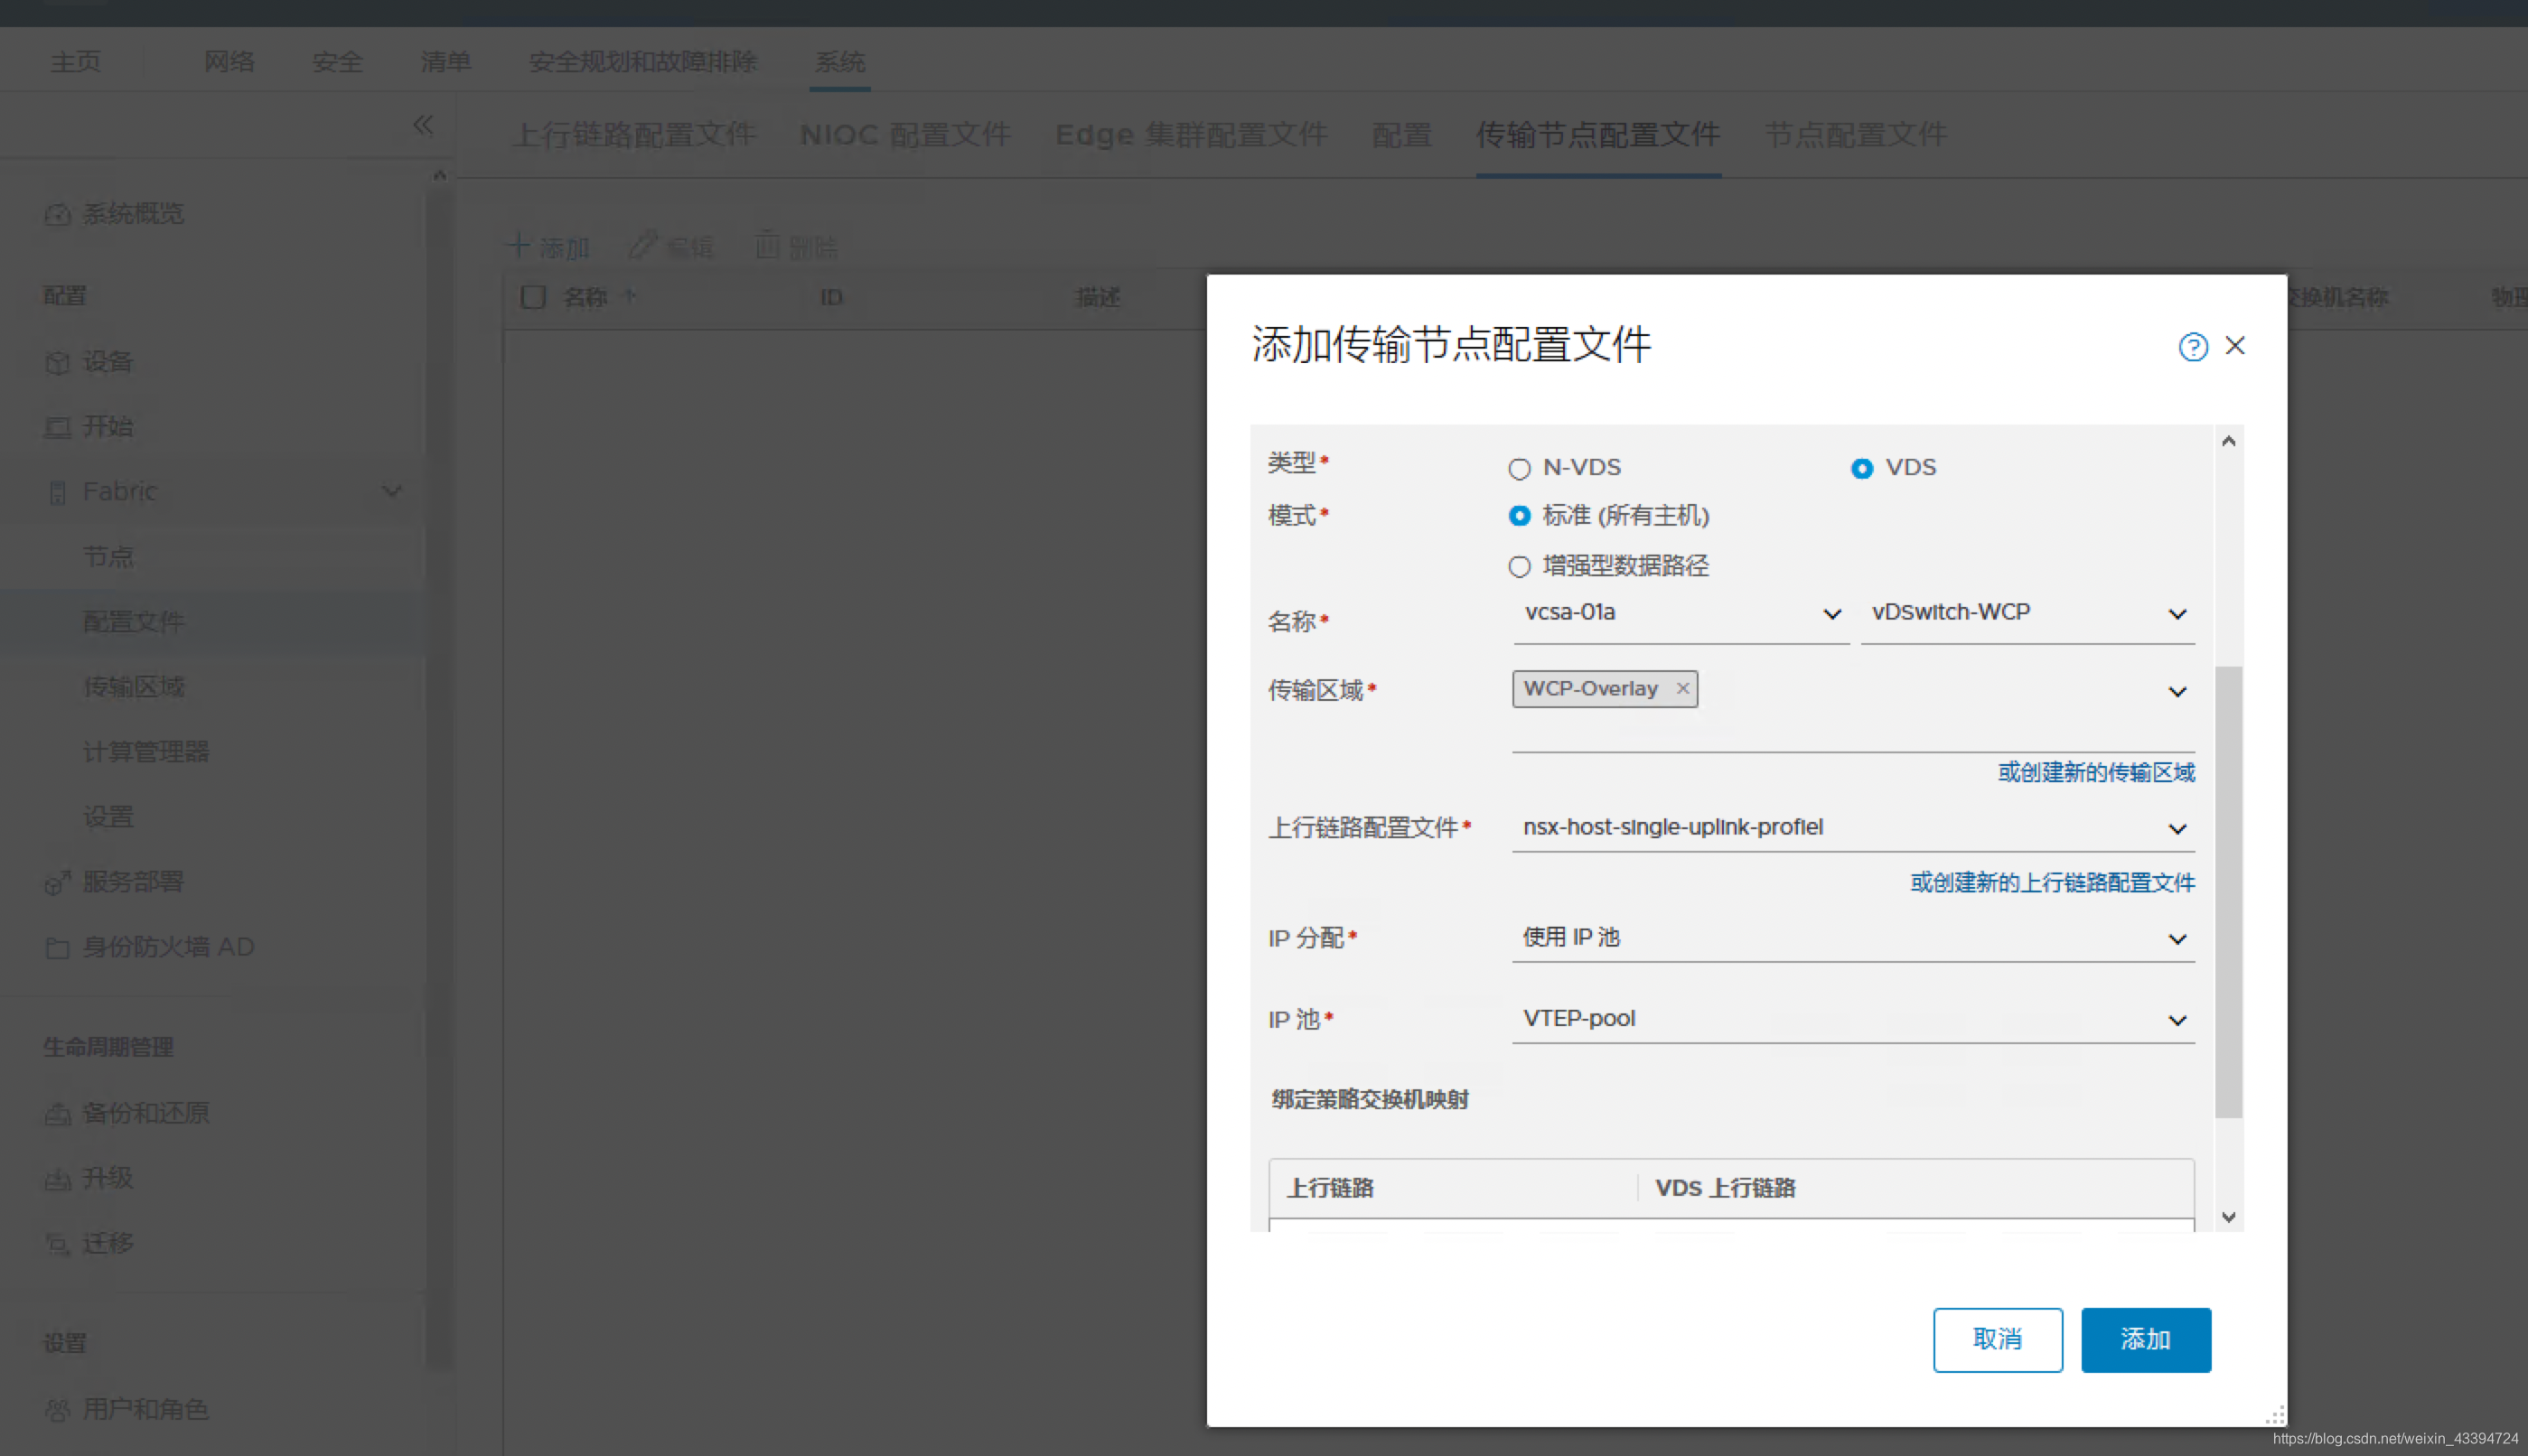This screenshot has width=2528, height=1456.
Task: Click the 服务部署 icon in the sidebar
Action: [x=57, y=882]
